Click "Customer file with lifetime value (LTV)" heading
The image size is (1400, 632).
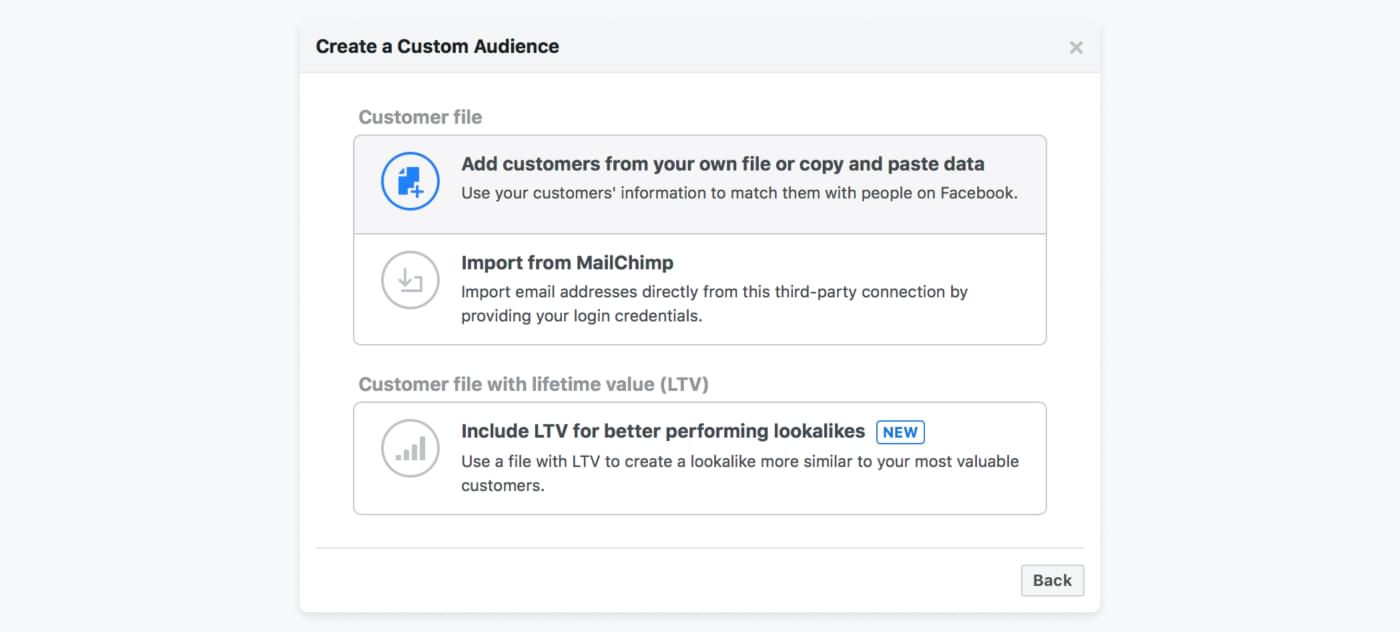pyautogui.click(x=533, y=384)
